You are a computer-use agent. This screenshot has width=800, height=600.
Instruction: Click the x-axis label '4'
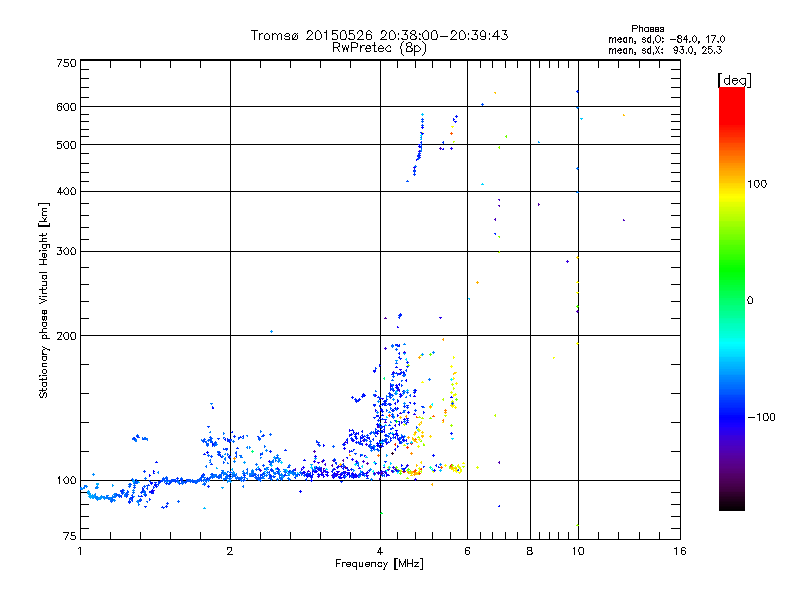point(380,551)
